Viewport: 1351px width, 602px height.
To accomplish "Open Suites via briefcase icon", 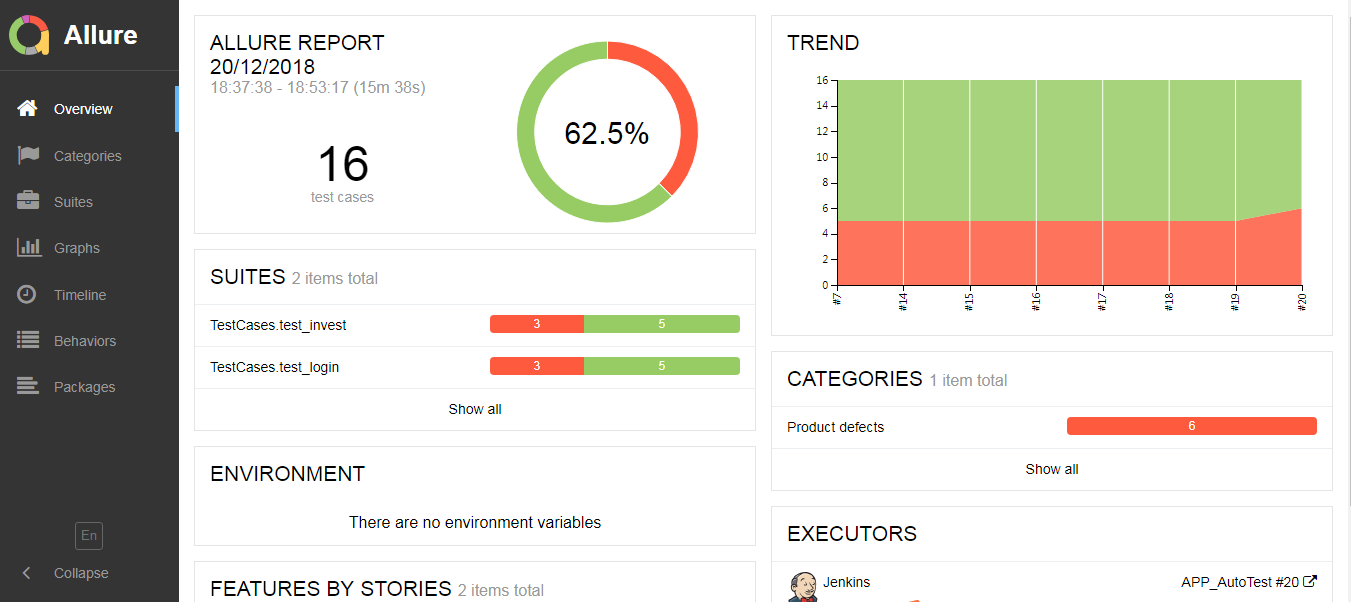I will coord(28,202).
